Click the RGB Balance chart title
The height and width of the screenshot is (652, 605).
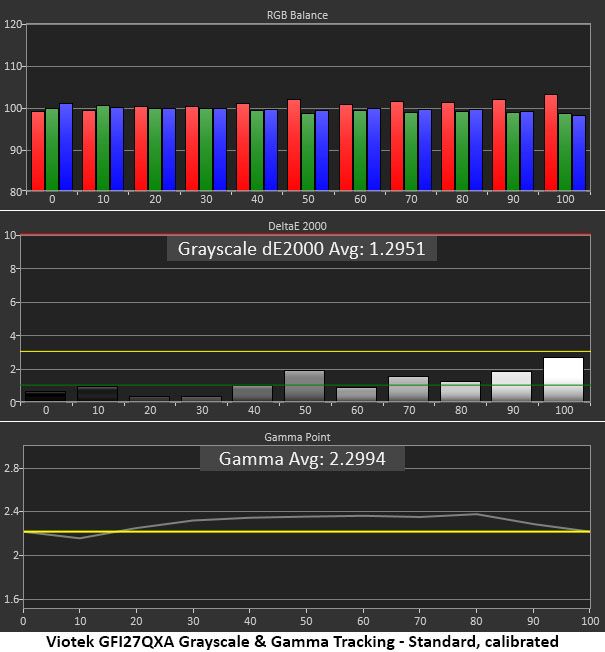click(297, 15)
